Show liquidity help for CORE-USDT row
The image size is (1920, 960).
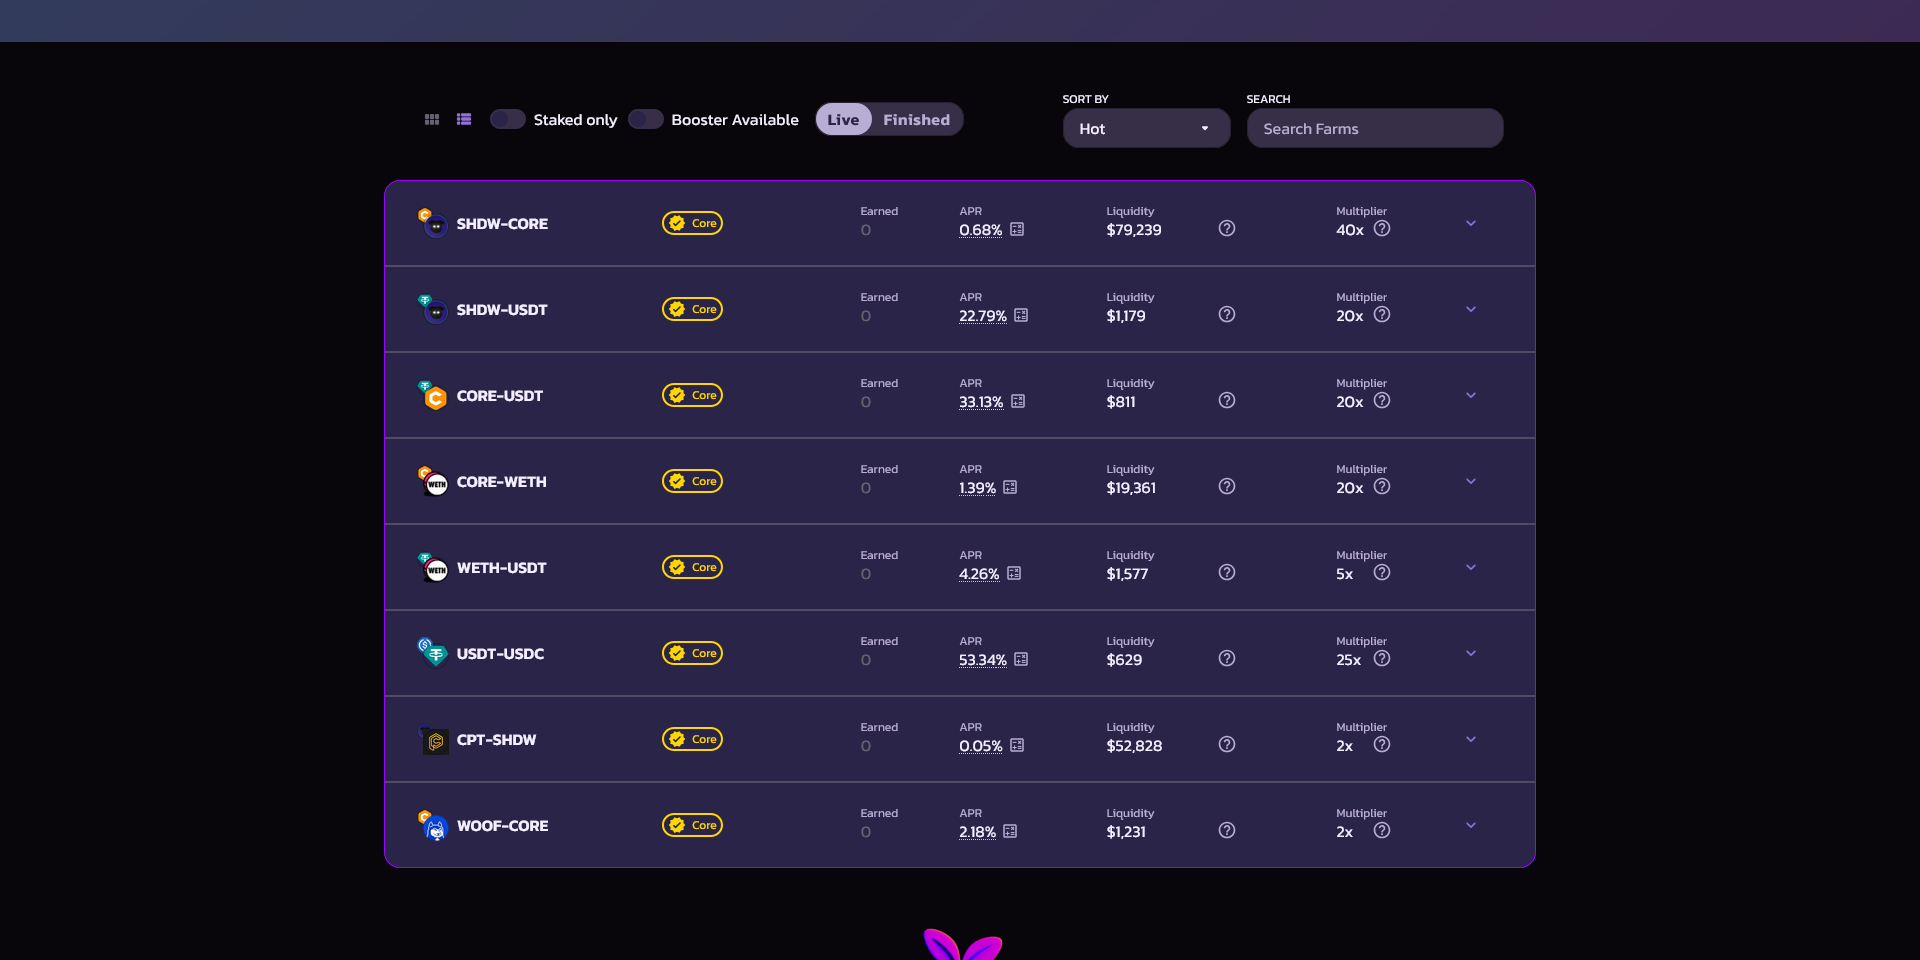click(1227, 401)
